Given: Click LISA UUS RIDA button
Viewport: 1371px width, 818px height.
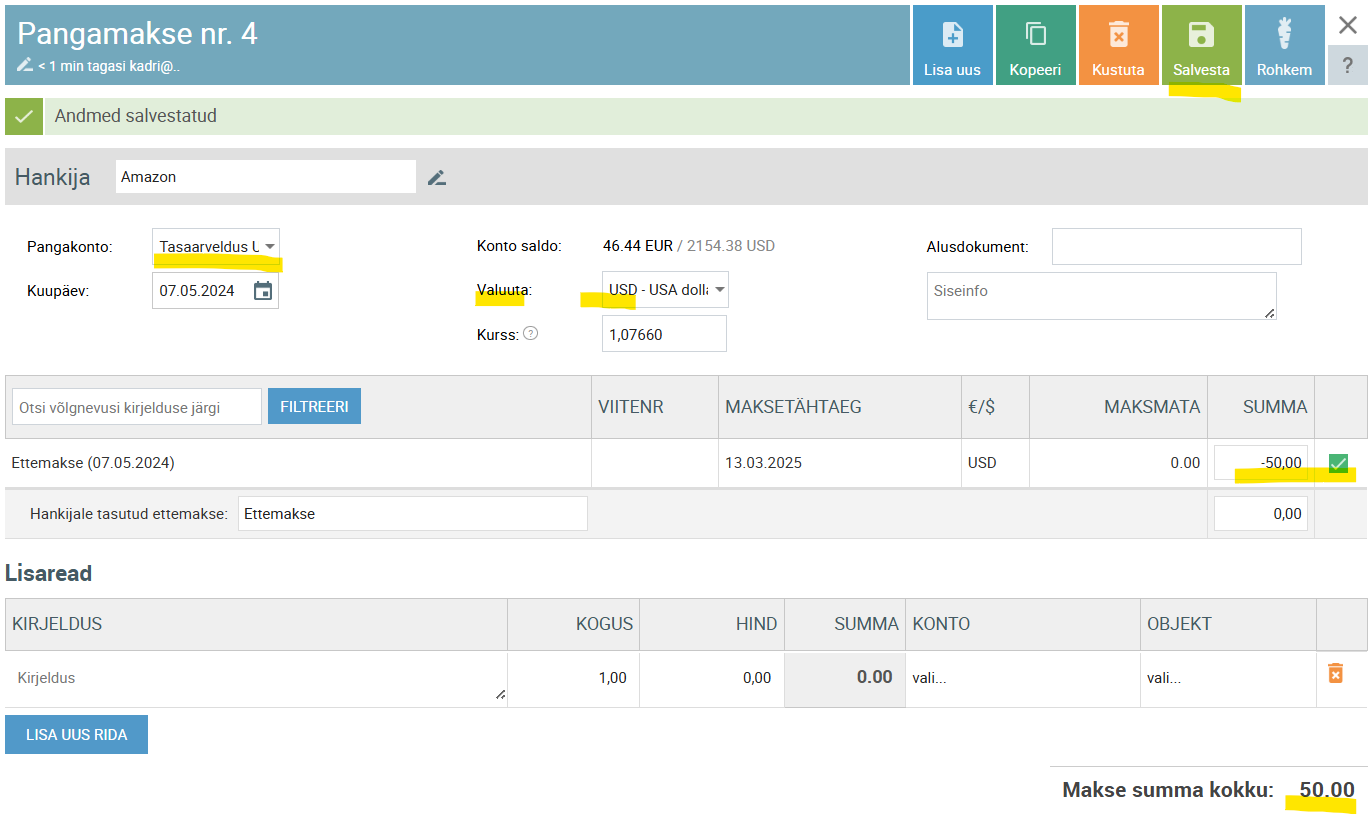Looking at the screenshot, I should pyautogui.click(x=76, y=735).
